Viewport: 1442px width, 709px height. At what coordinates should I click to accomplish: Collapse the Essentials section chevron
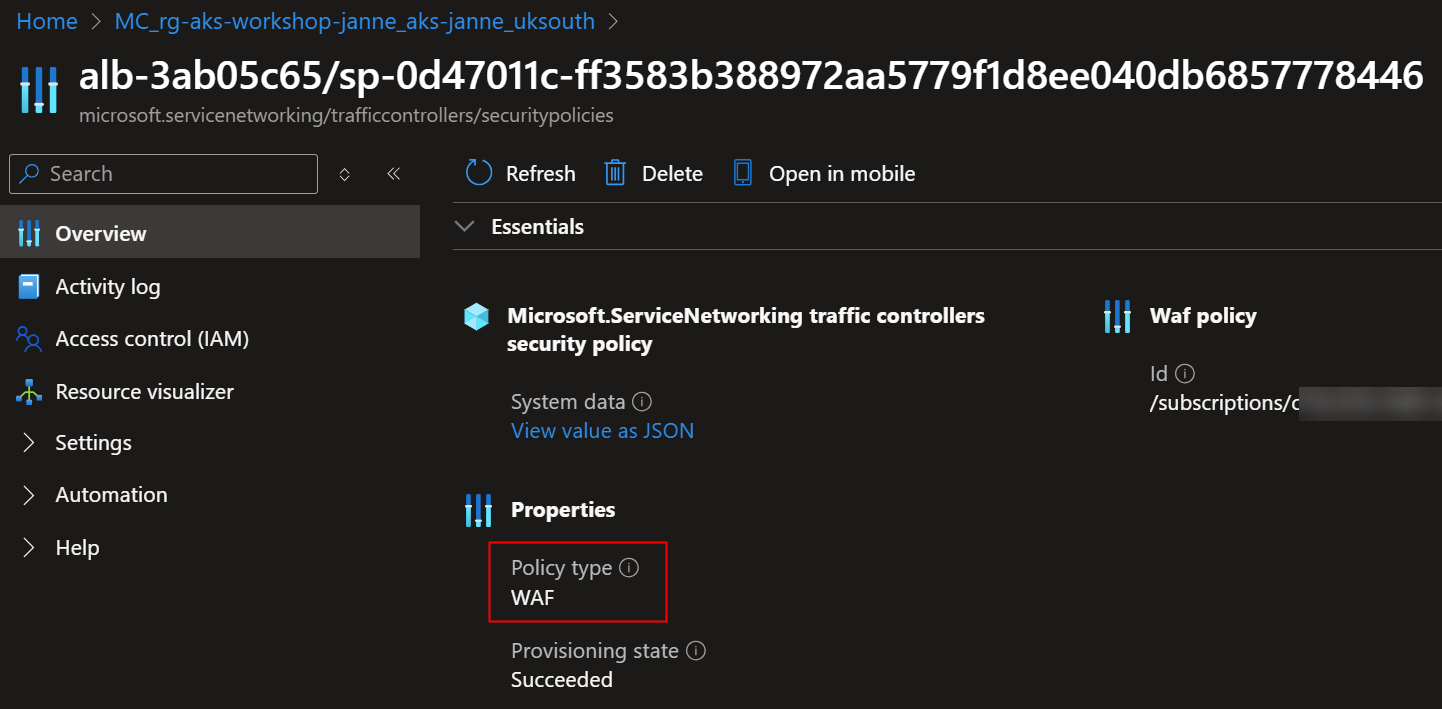point(464,227)
